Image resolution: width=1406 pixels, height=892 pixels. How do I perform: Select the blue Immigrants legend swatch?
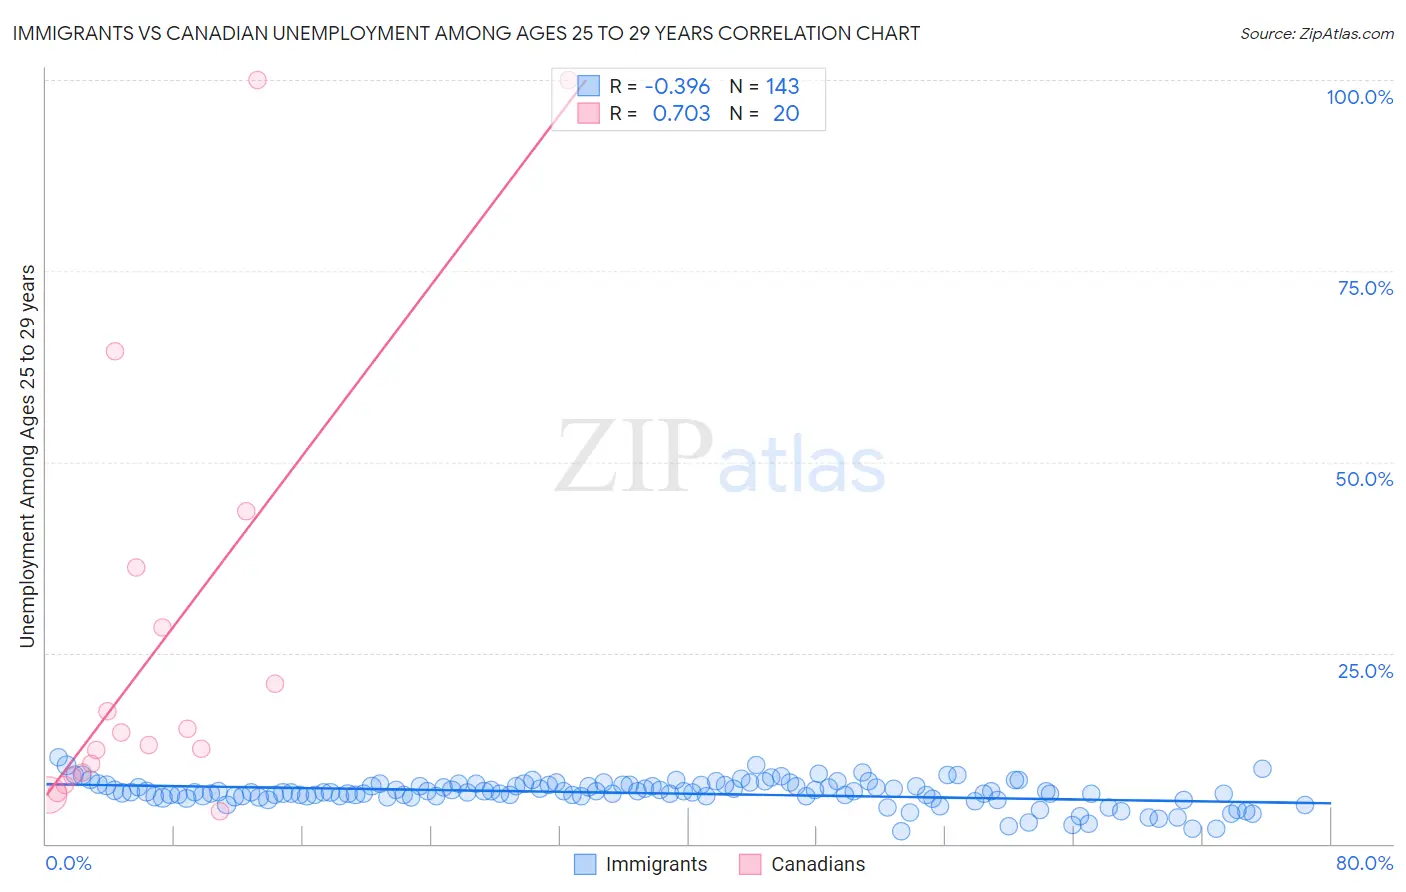(x=585, y=864)
